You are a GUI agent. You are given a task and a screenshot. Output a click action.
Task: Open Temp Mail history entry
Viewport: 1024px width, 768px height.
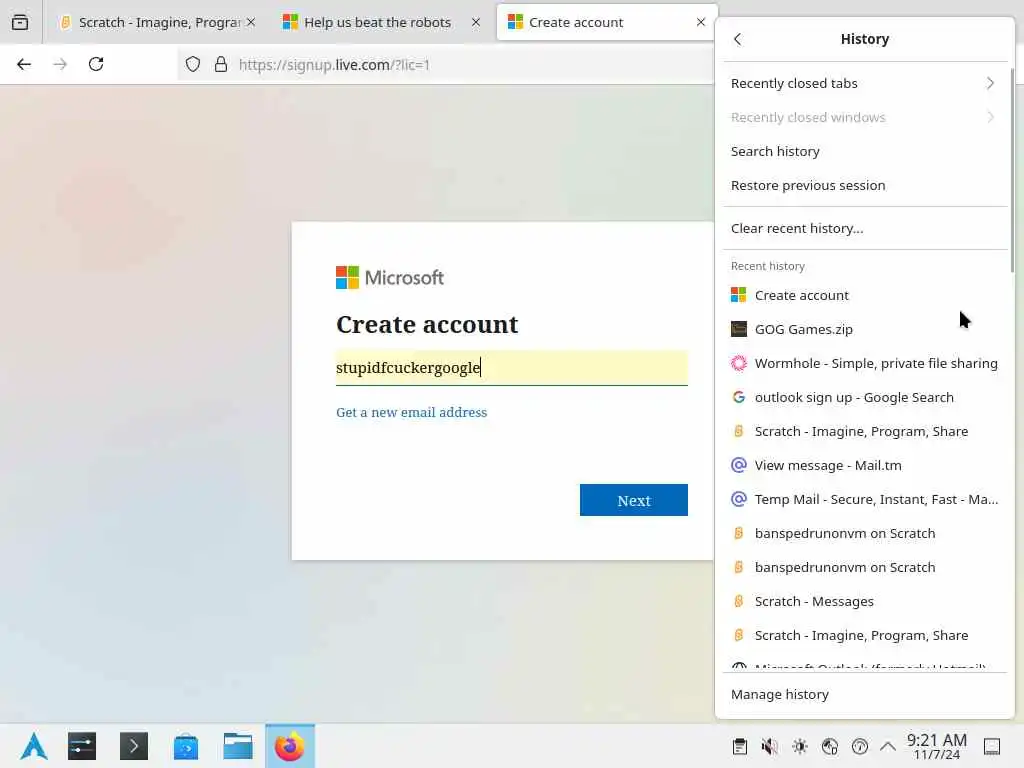864,499
